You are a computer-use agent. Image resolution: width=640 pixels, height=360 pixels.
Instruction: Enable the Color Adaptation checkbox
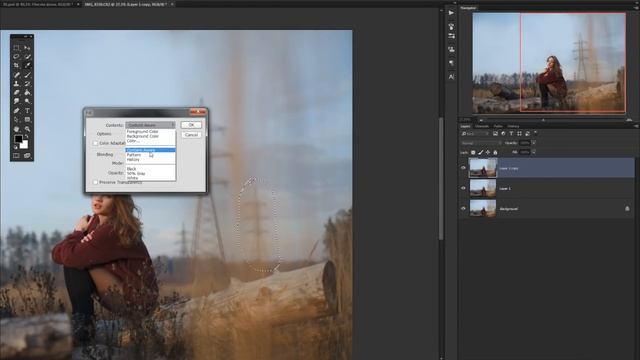click(95, 143)
